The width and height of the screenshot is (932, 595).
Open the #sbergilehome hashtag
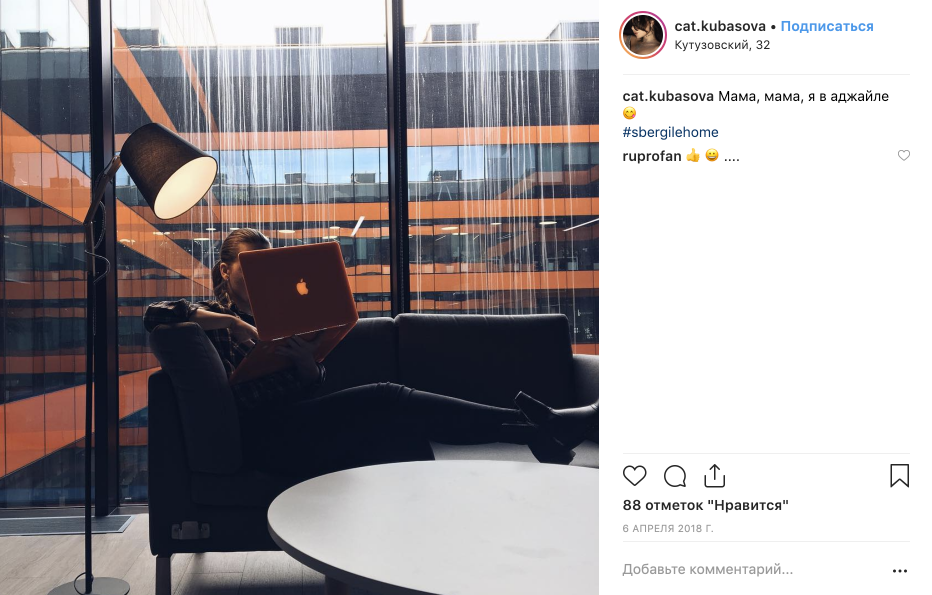(x=670, y=132)
